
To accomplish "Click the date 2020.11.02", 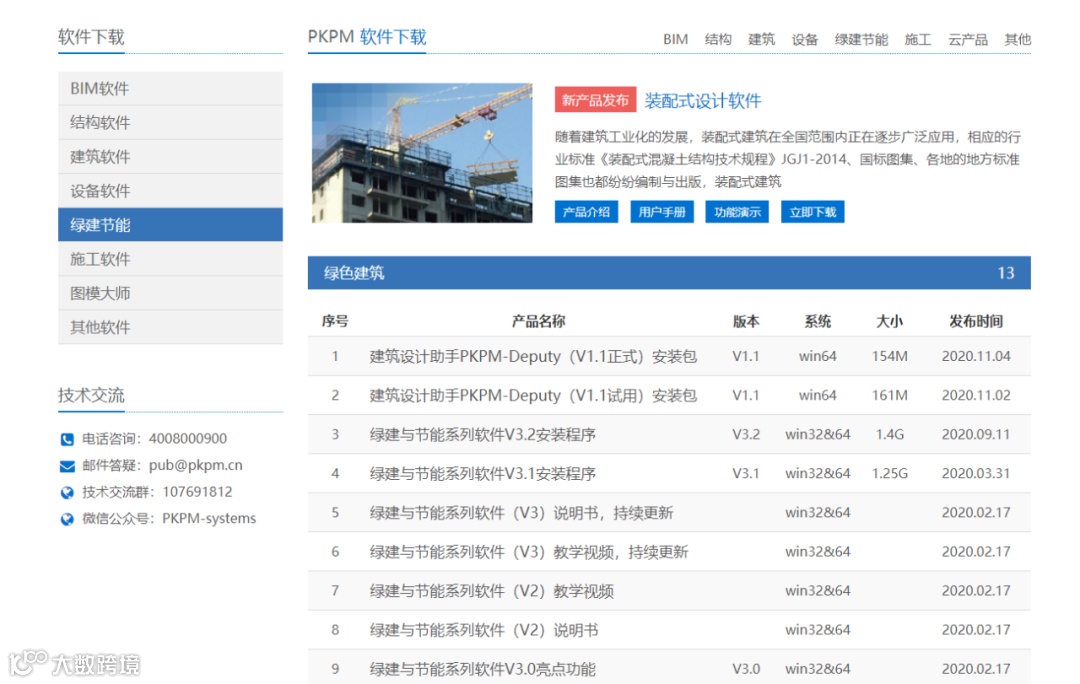I will click(976, 395).
